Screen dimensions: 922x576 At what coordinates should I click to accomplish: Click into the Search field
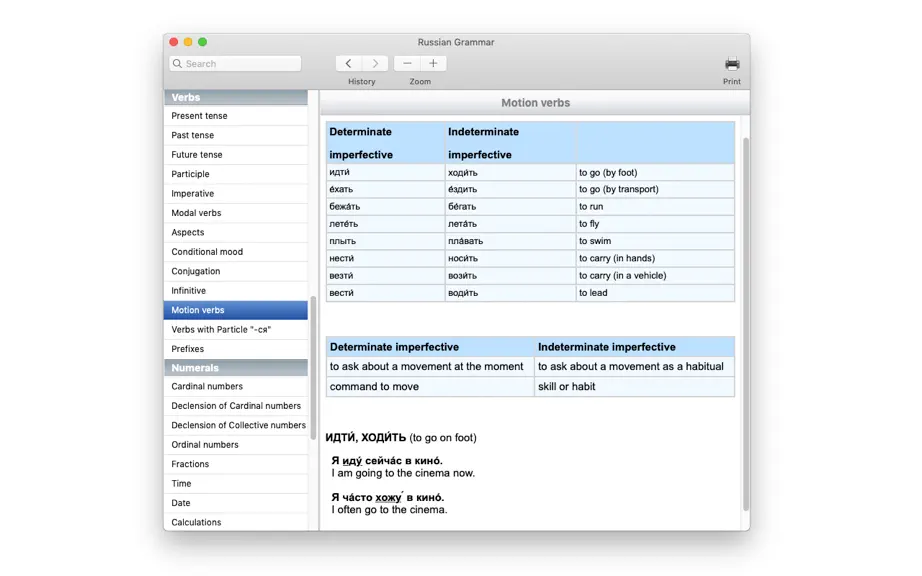pyautogui.click(x=235, y=63)
